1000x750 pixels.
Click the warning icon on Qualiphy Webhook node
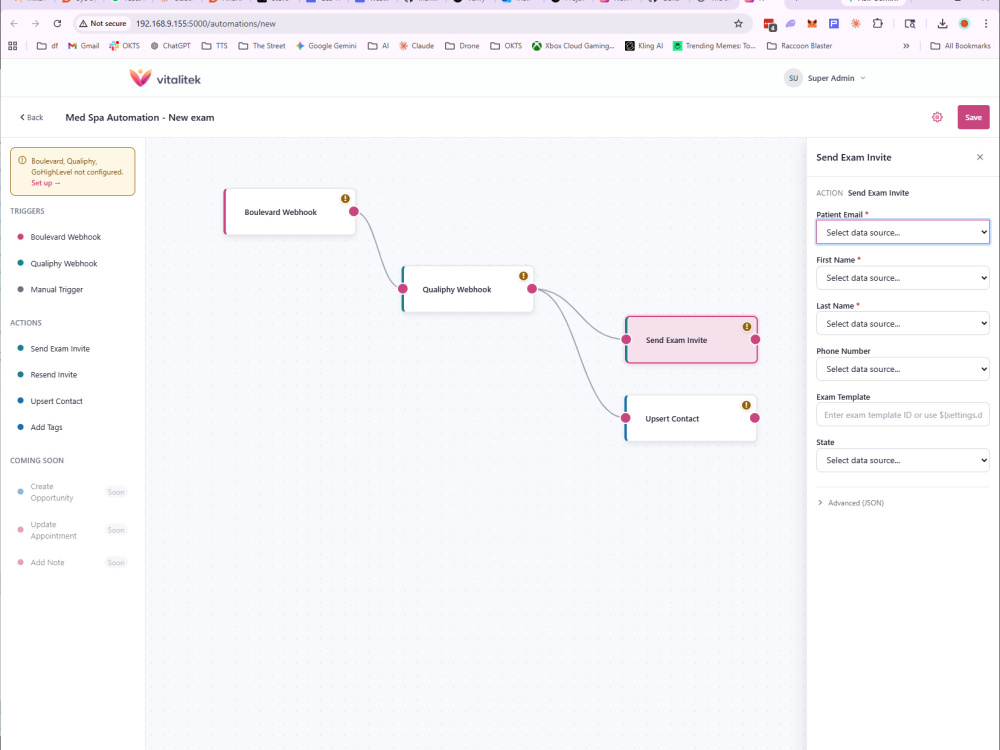[523, 276]
